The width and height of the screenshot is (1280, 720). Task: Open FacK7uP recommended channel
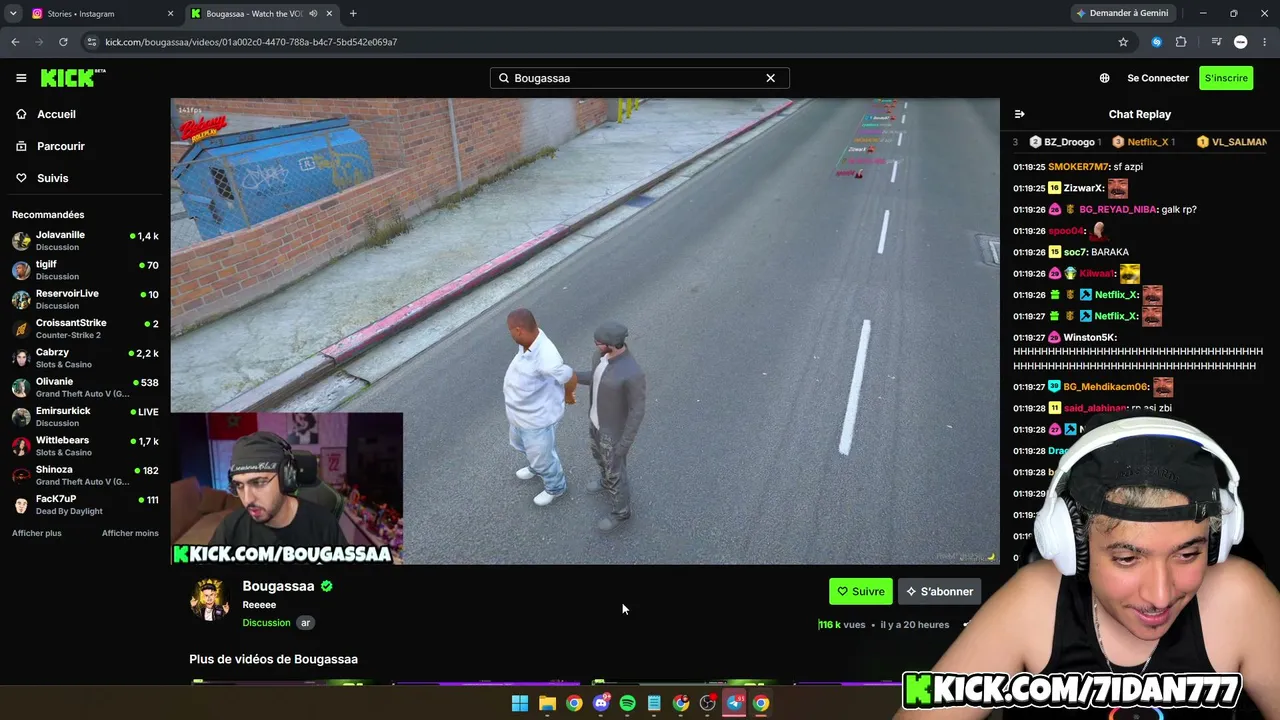[x=85, y=505]
